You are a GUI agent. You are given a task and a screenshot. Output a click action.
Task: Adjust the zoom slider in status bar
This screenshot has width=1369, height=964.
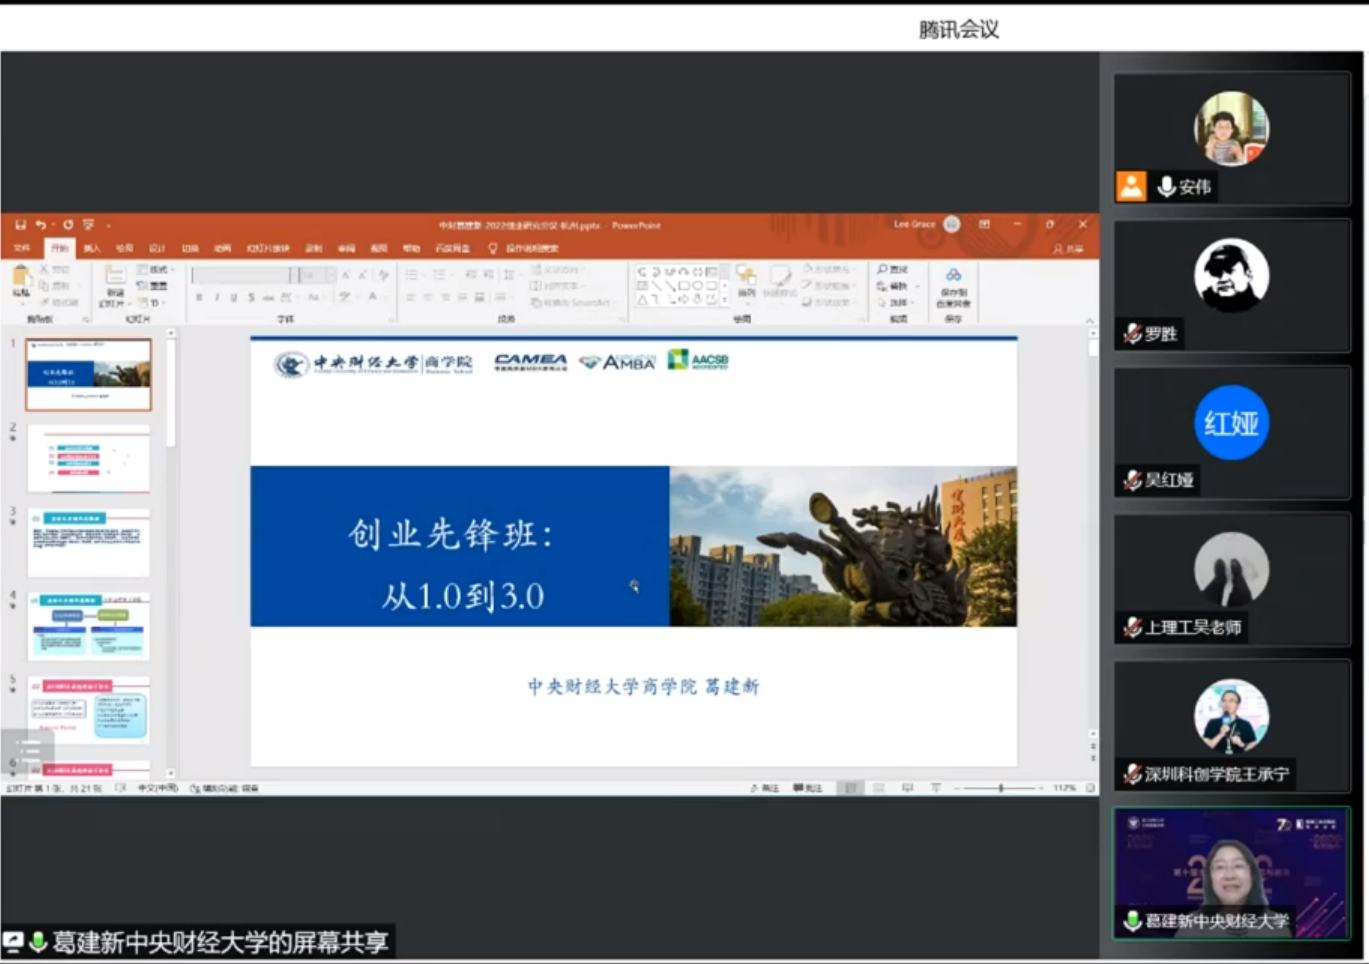pos(1000,788)
